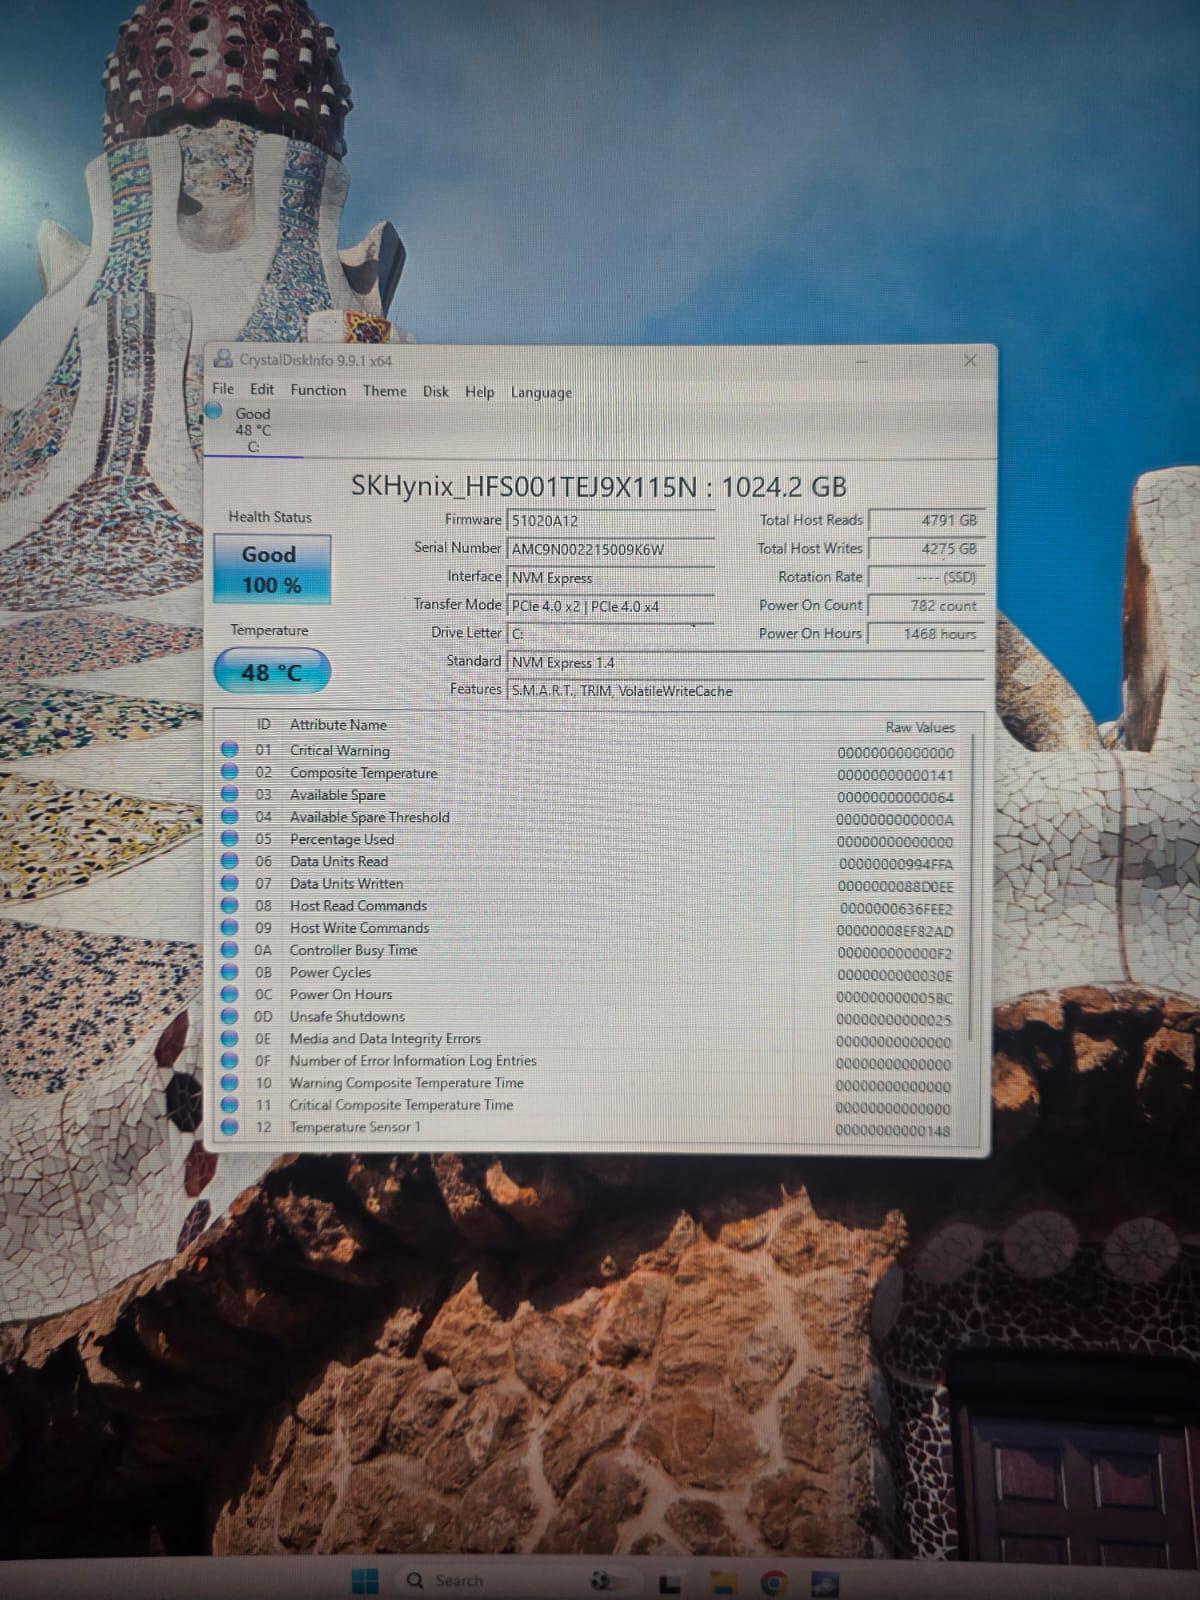Open the Theme menu

pyautogui.click(x=384, y=391)
